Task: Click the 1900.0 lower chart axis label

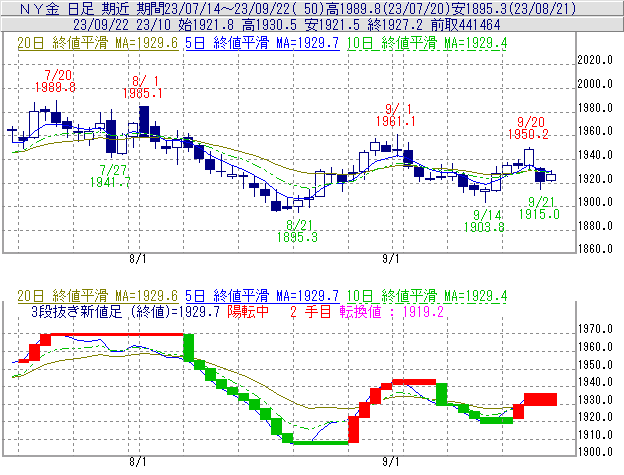Action: pyautogui.click(x=595, y=452)
